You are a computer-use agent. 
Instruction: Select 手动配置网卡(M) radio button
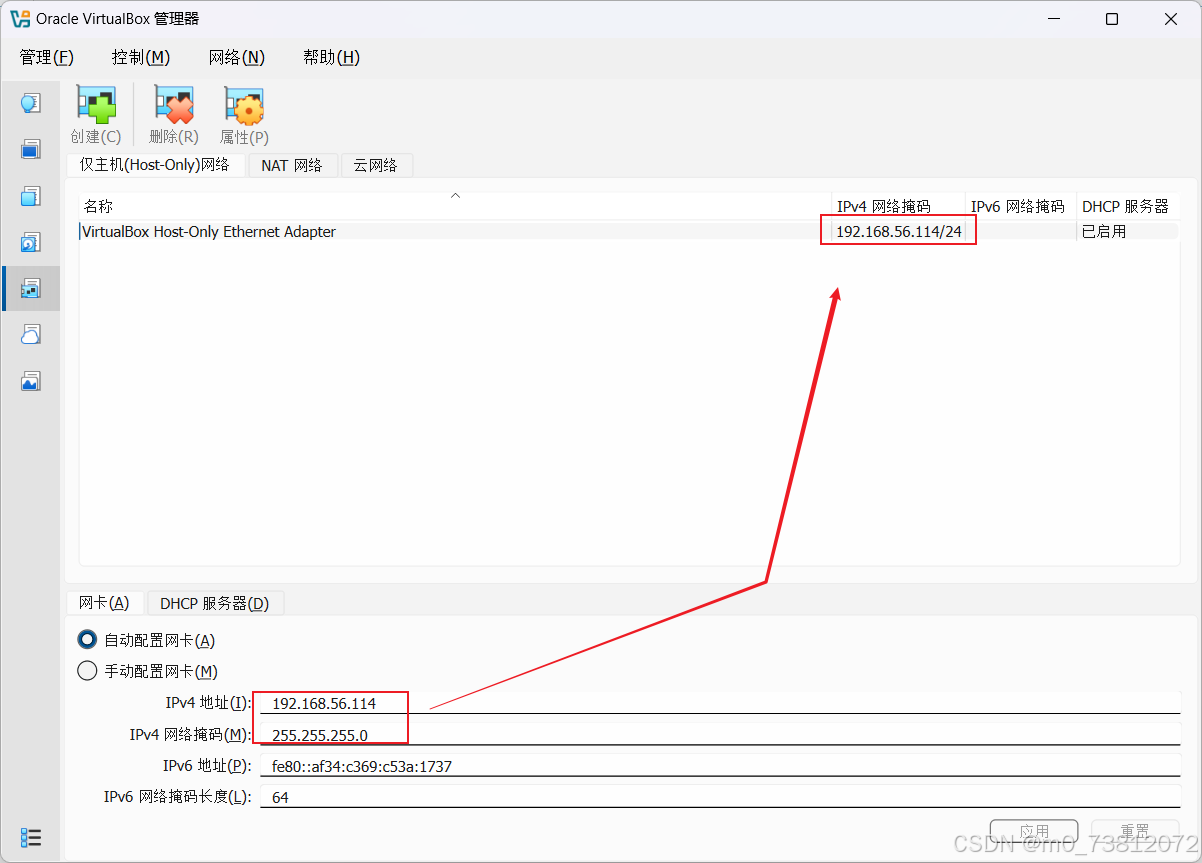(x=87, y=671)
